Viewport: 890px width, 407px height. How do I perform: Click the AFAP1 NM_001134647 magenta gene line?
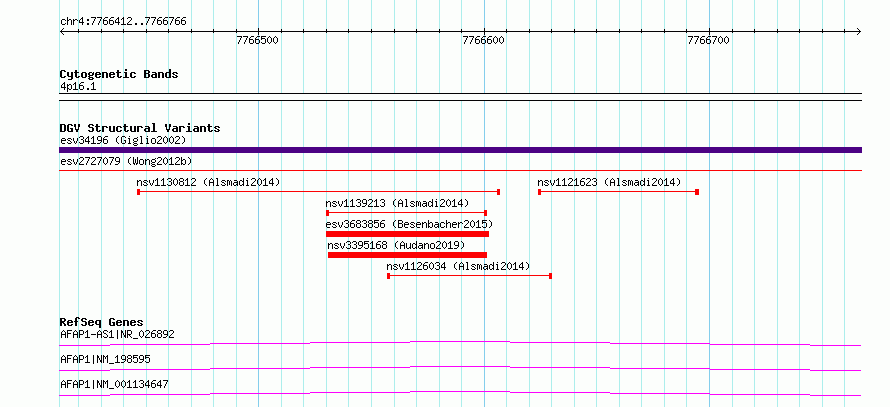(x=460, y=394)
